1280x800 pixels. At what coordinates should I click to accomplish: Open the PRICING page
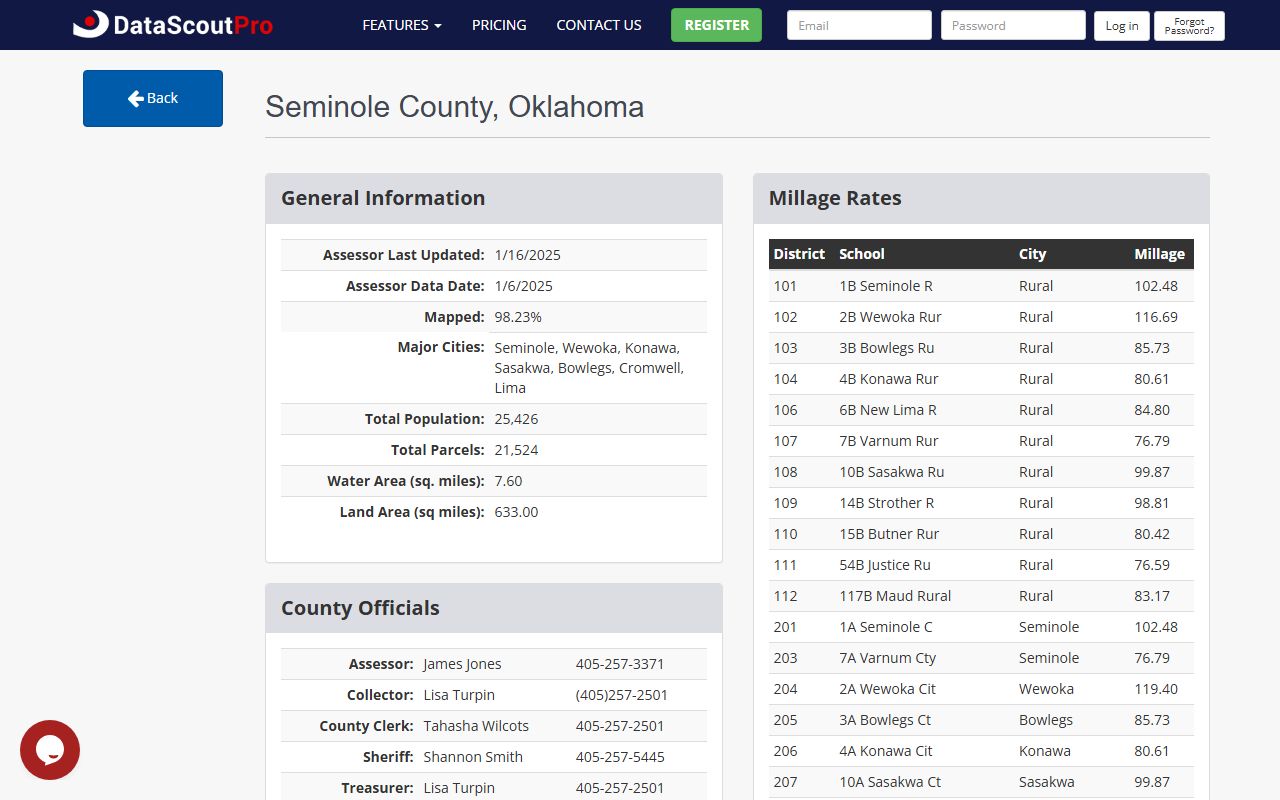pos(499,25)
